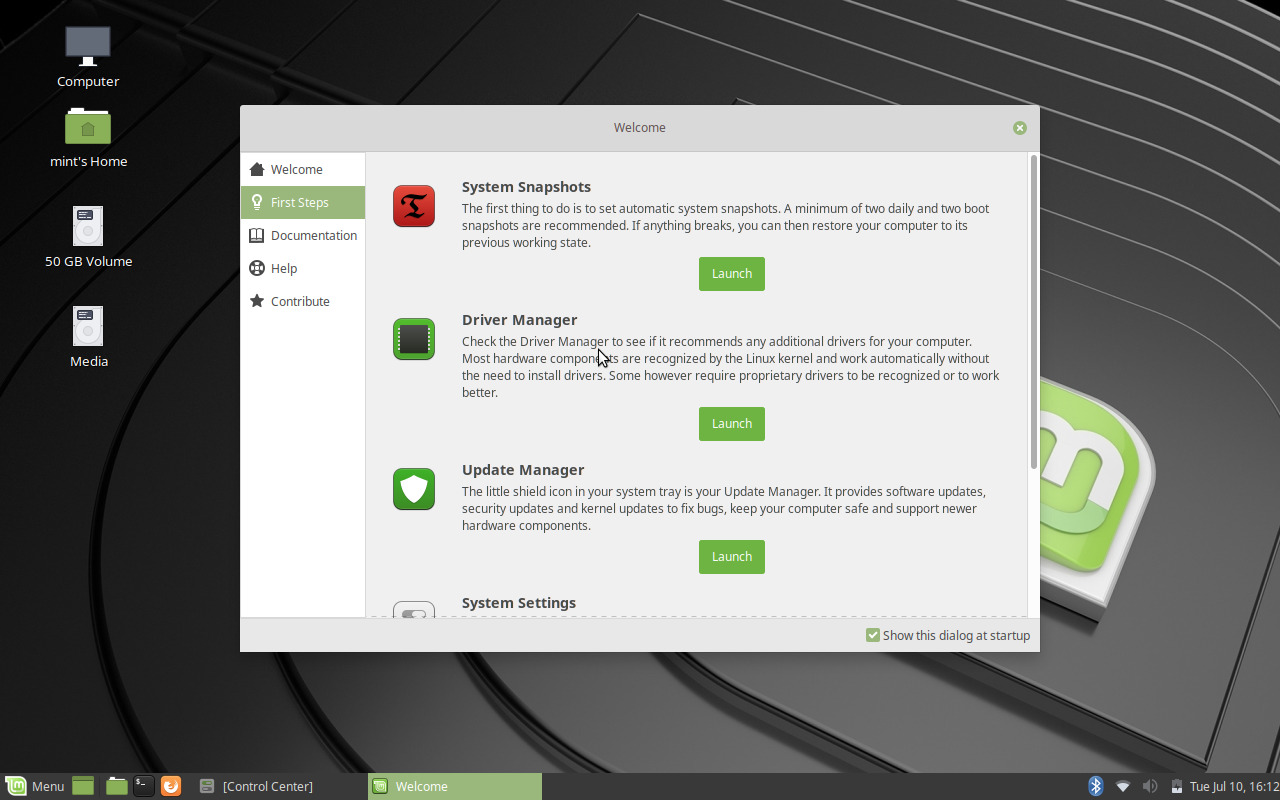
Task: Click the Documentation book icon
Action: point(256,235)
